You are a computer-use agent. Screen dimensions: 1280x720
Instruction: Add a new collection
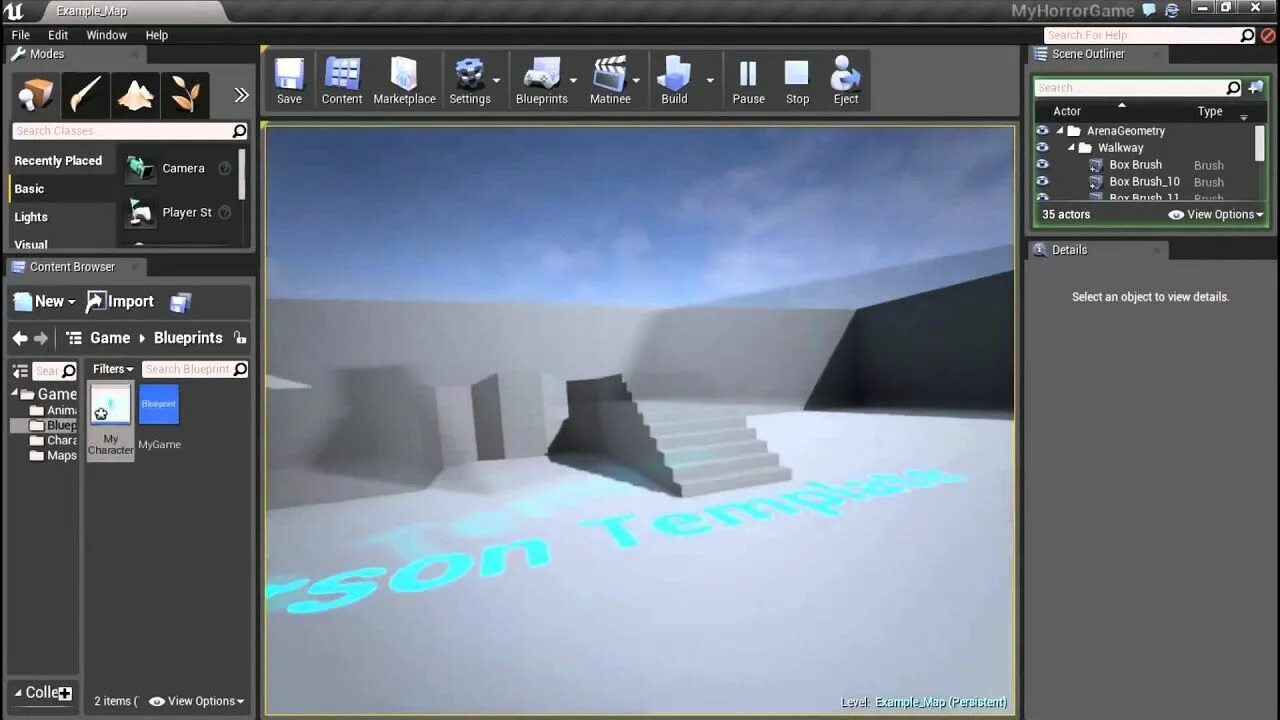click(x=65, y=693)
